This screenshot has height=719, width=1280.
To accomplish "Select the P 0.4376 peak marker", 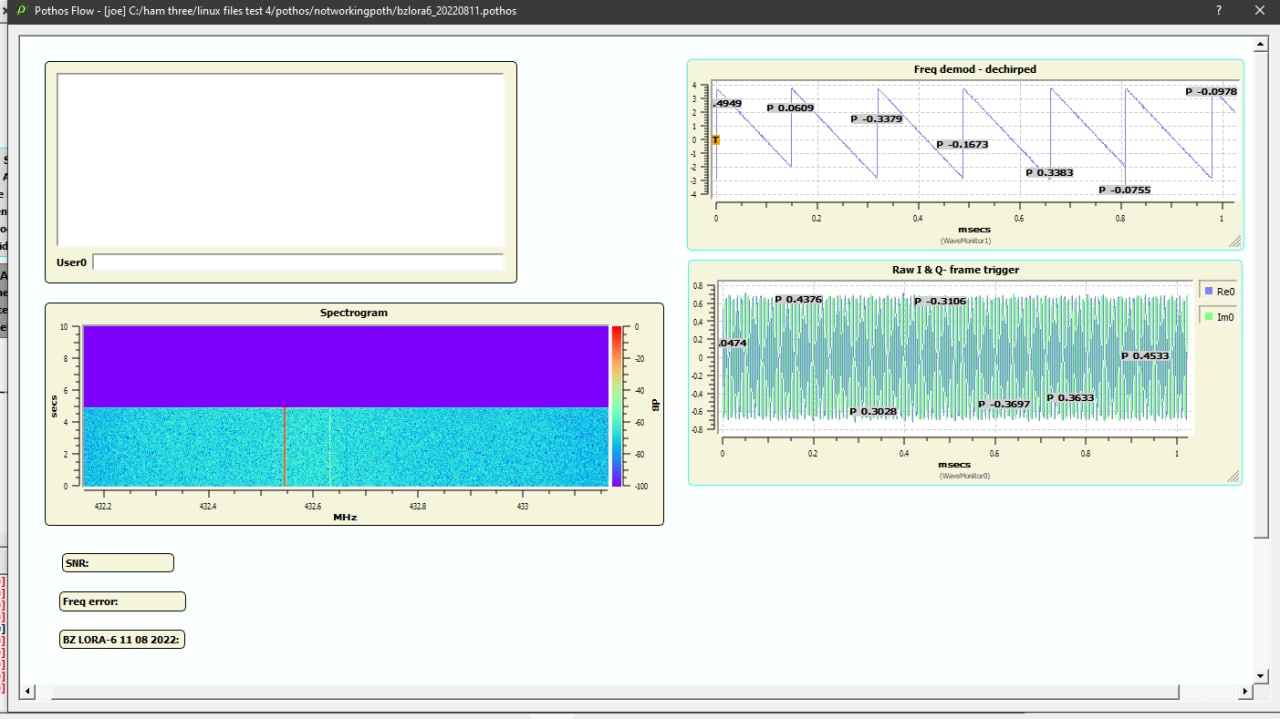I will (x=798, y=299).
